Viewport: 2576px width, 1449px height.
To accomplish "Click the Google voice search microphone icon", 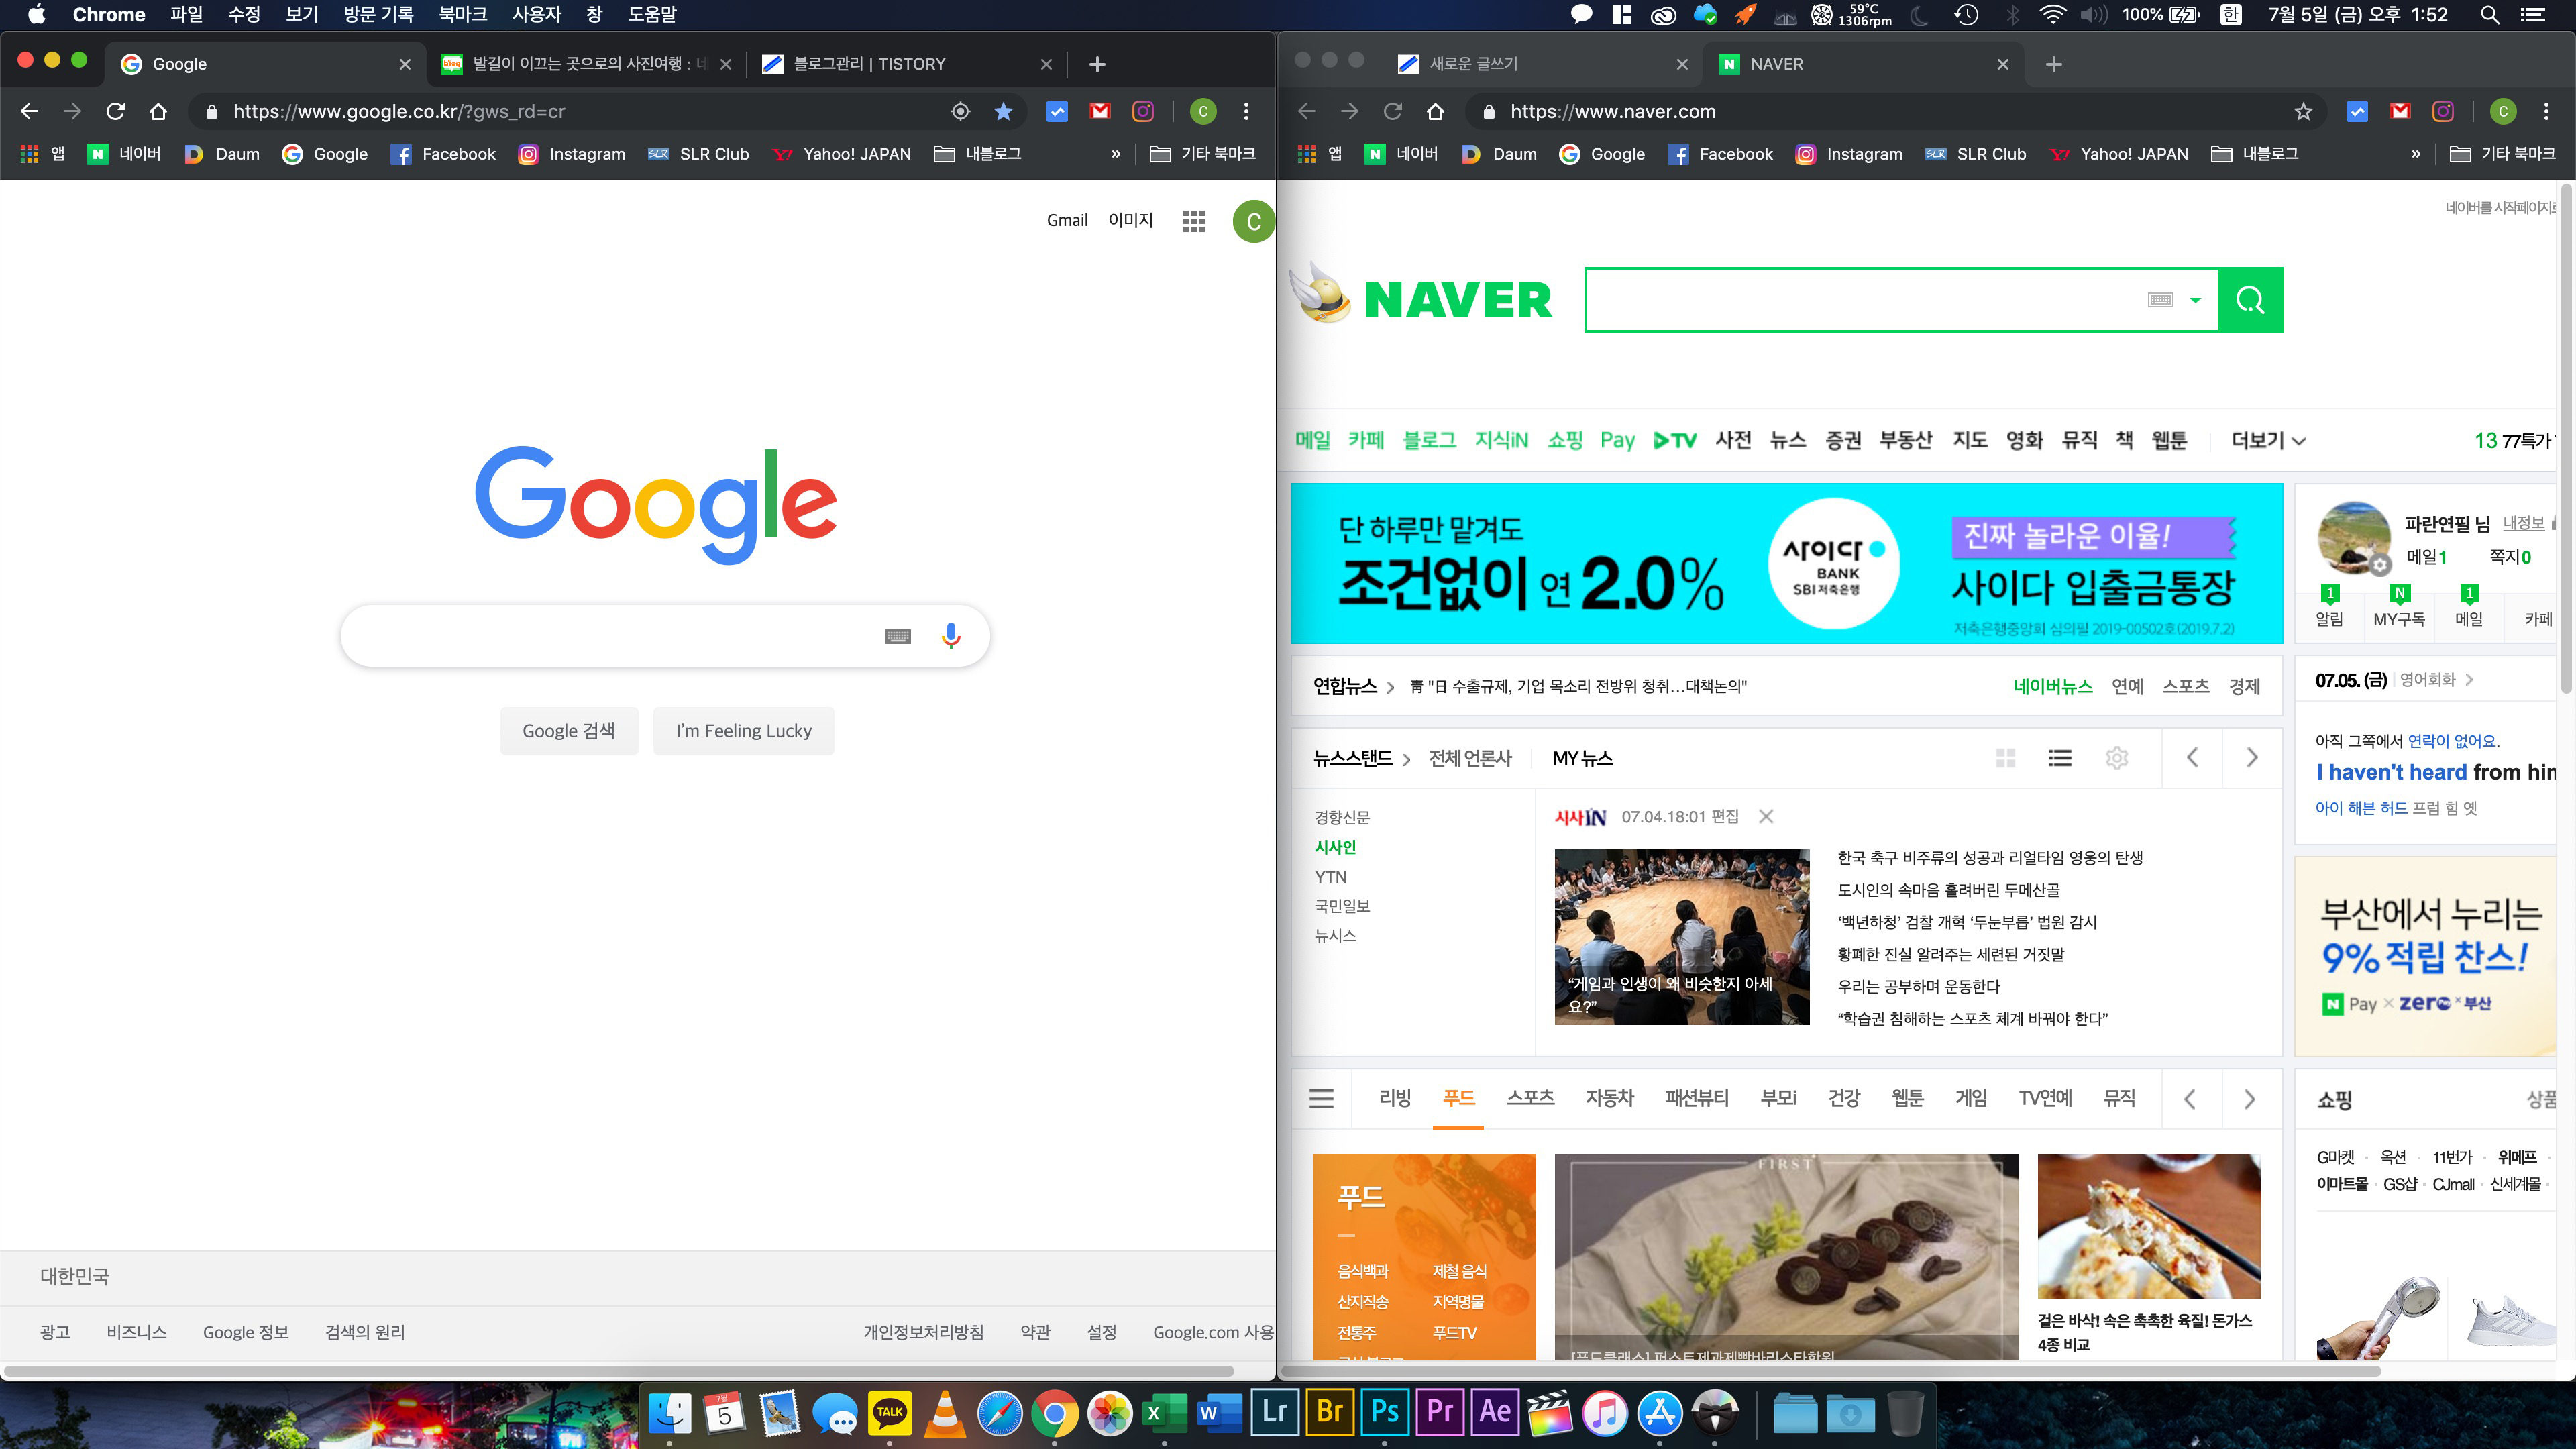I will pos(950,636).
